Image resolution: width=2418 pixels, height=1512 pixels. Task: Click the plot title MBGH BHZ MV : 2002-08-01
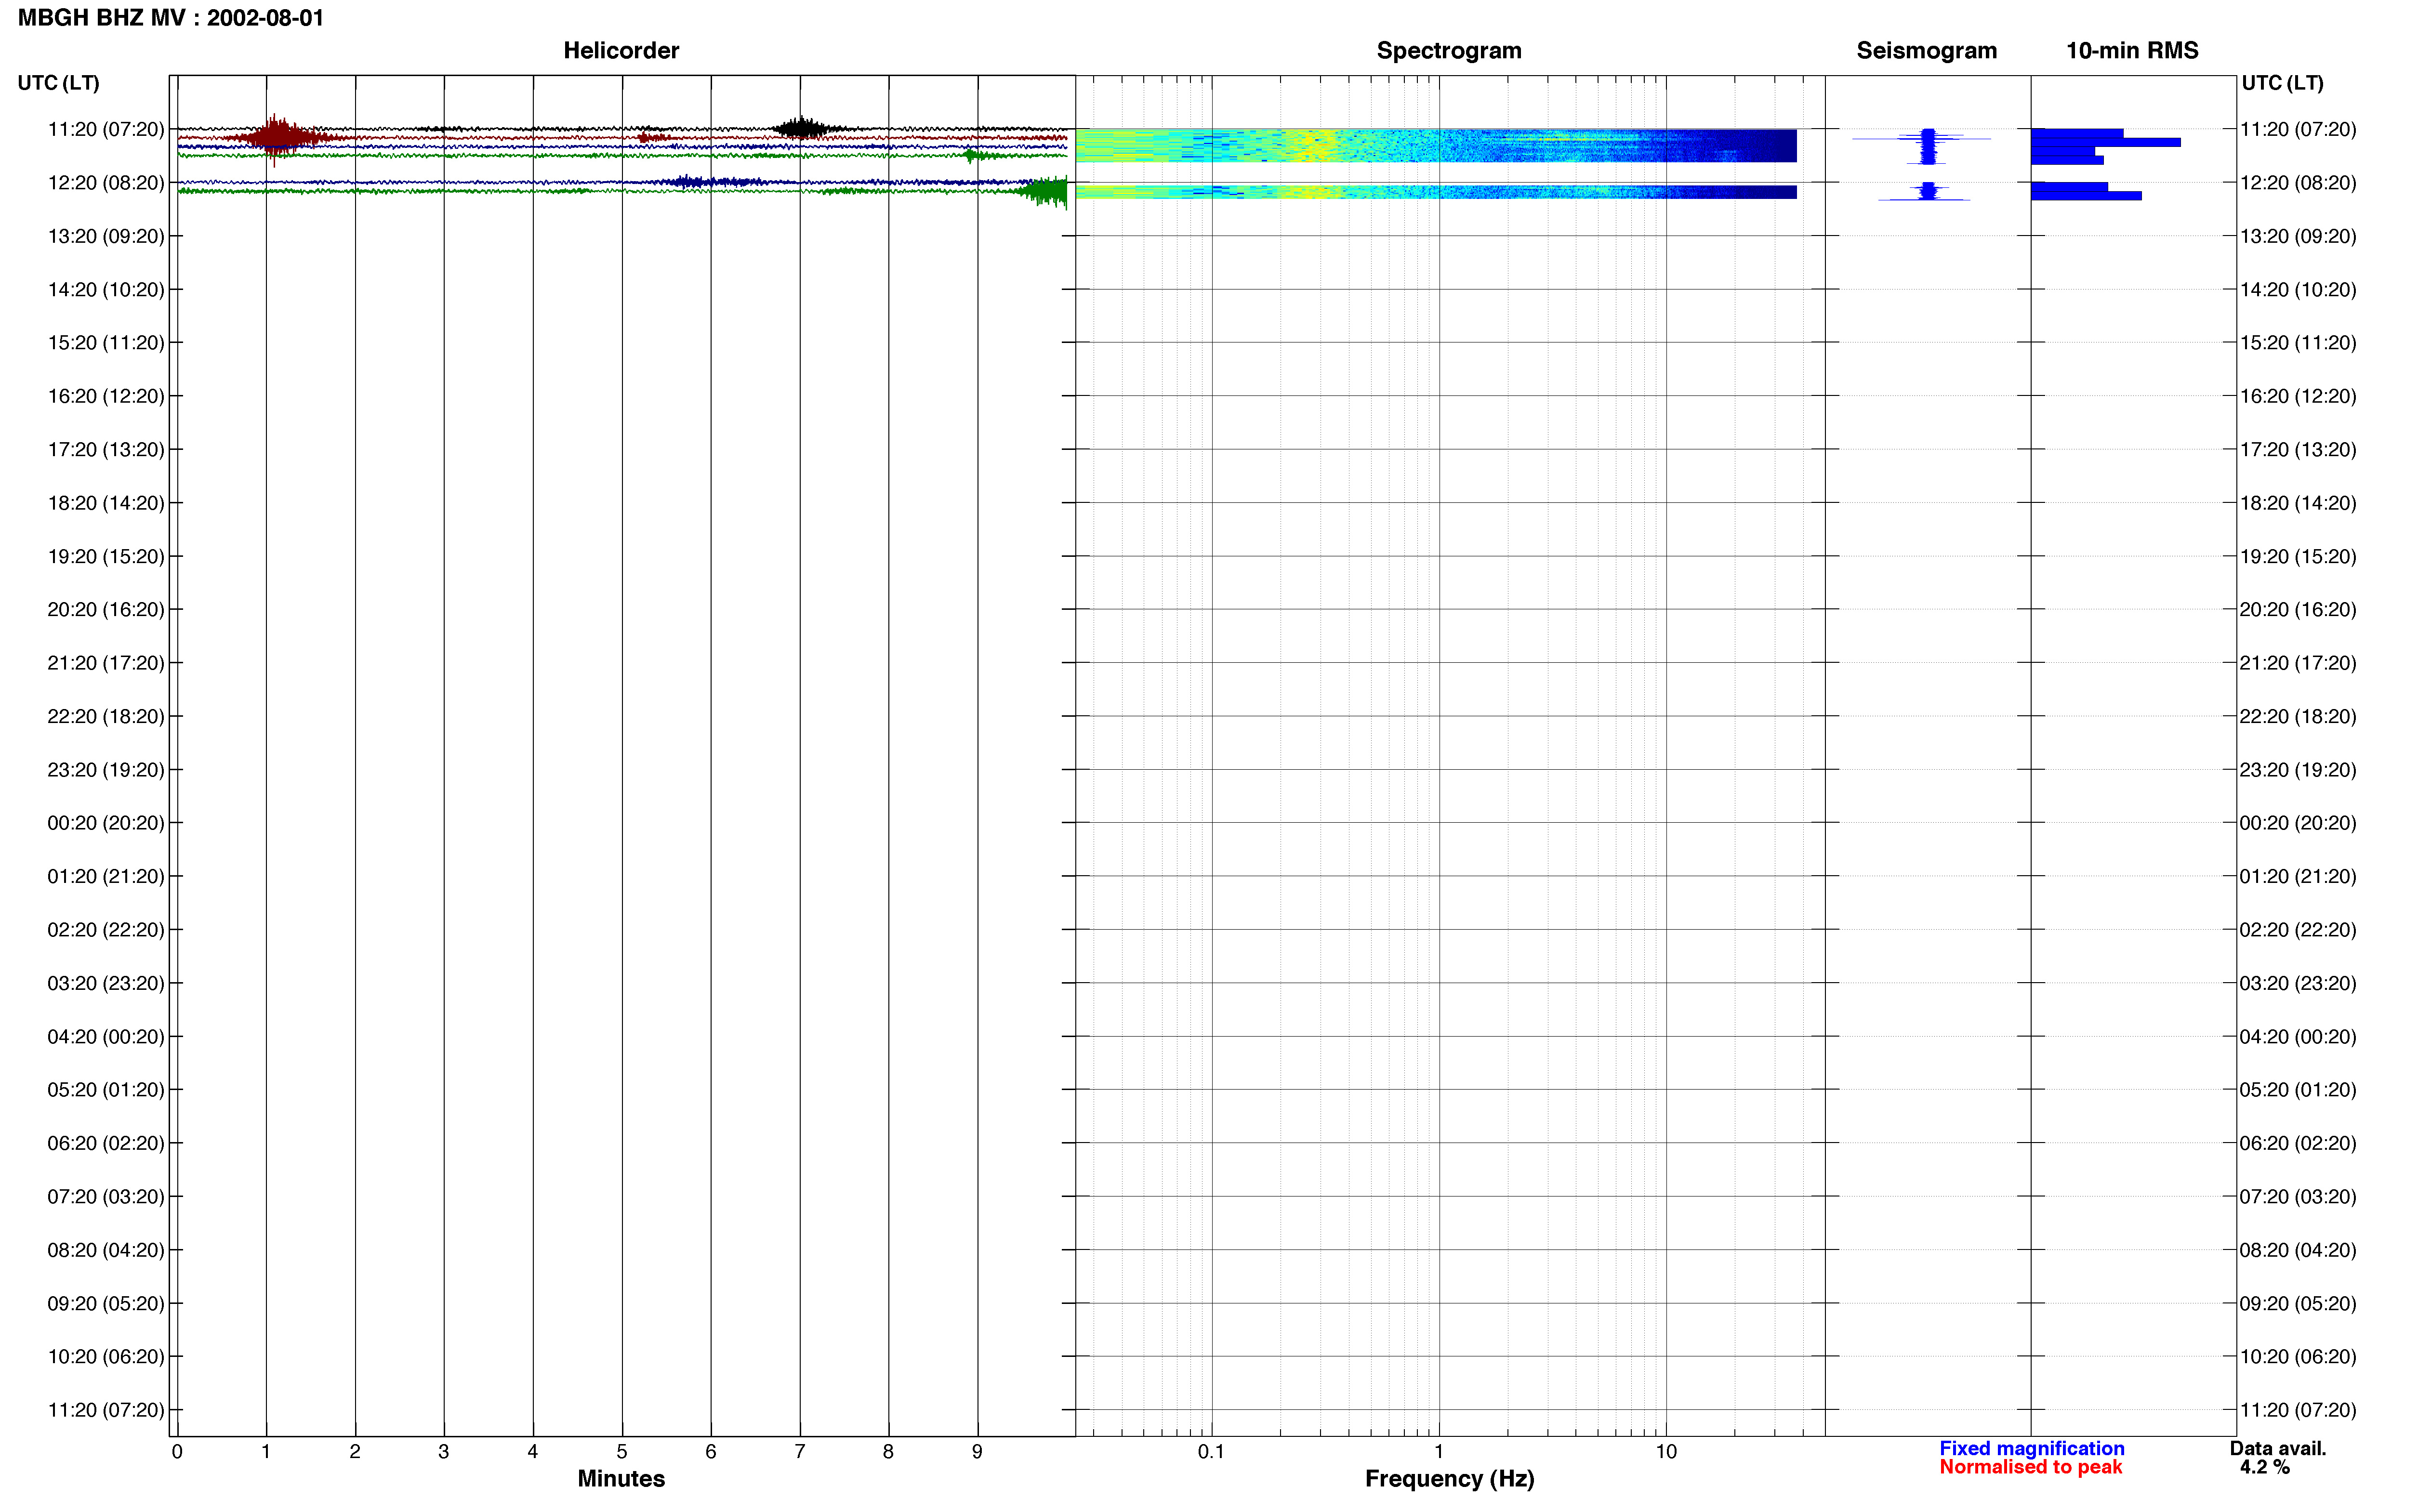[x=171, y=18]
